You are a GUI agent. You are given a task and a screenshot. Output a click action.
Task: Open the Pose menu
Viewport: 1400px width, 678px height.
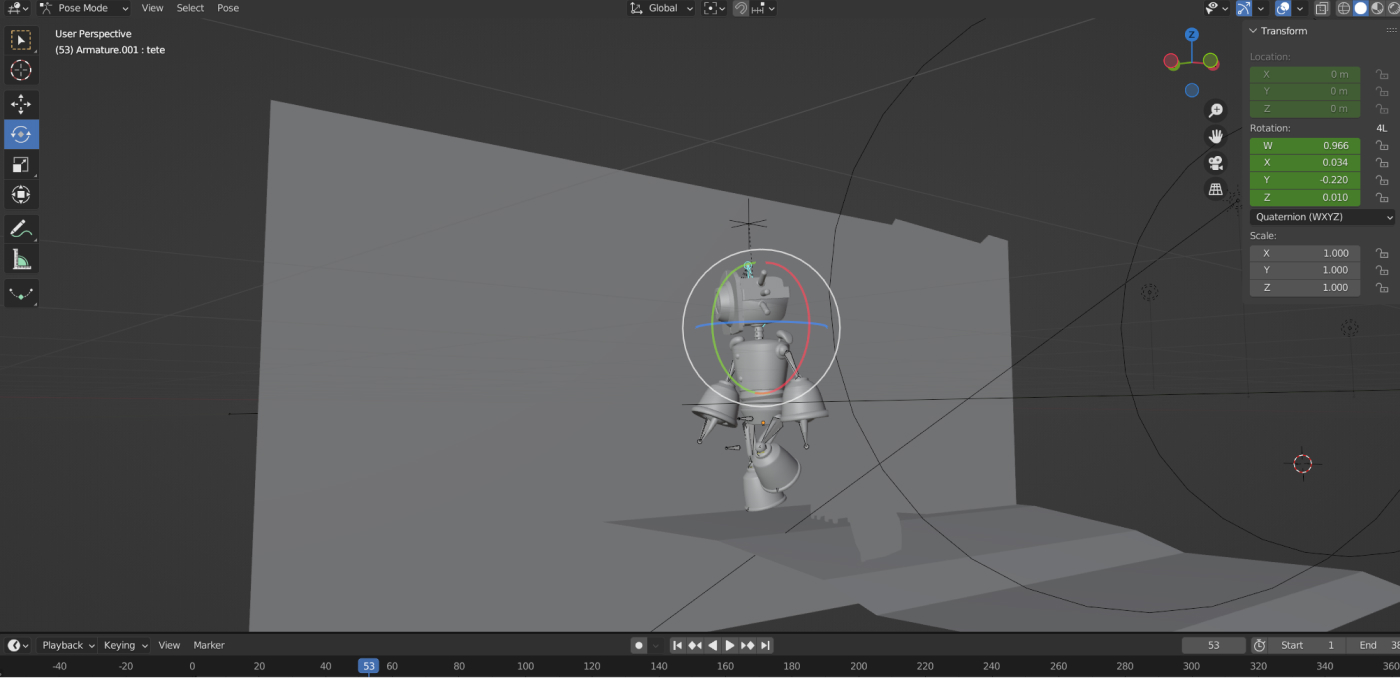pyautogui.click(x=228, y=8)
